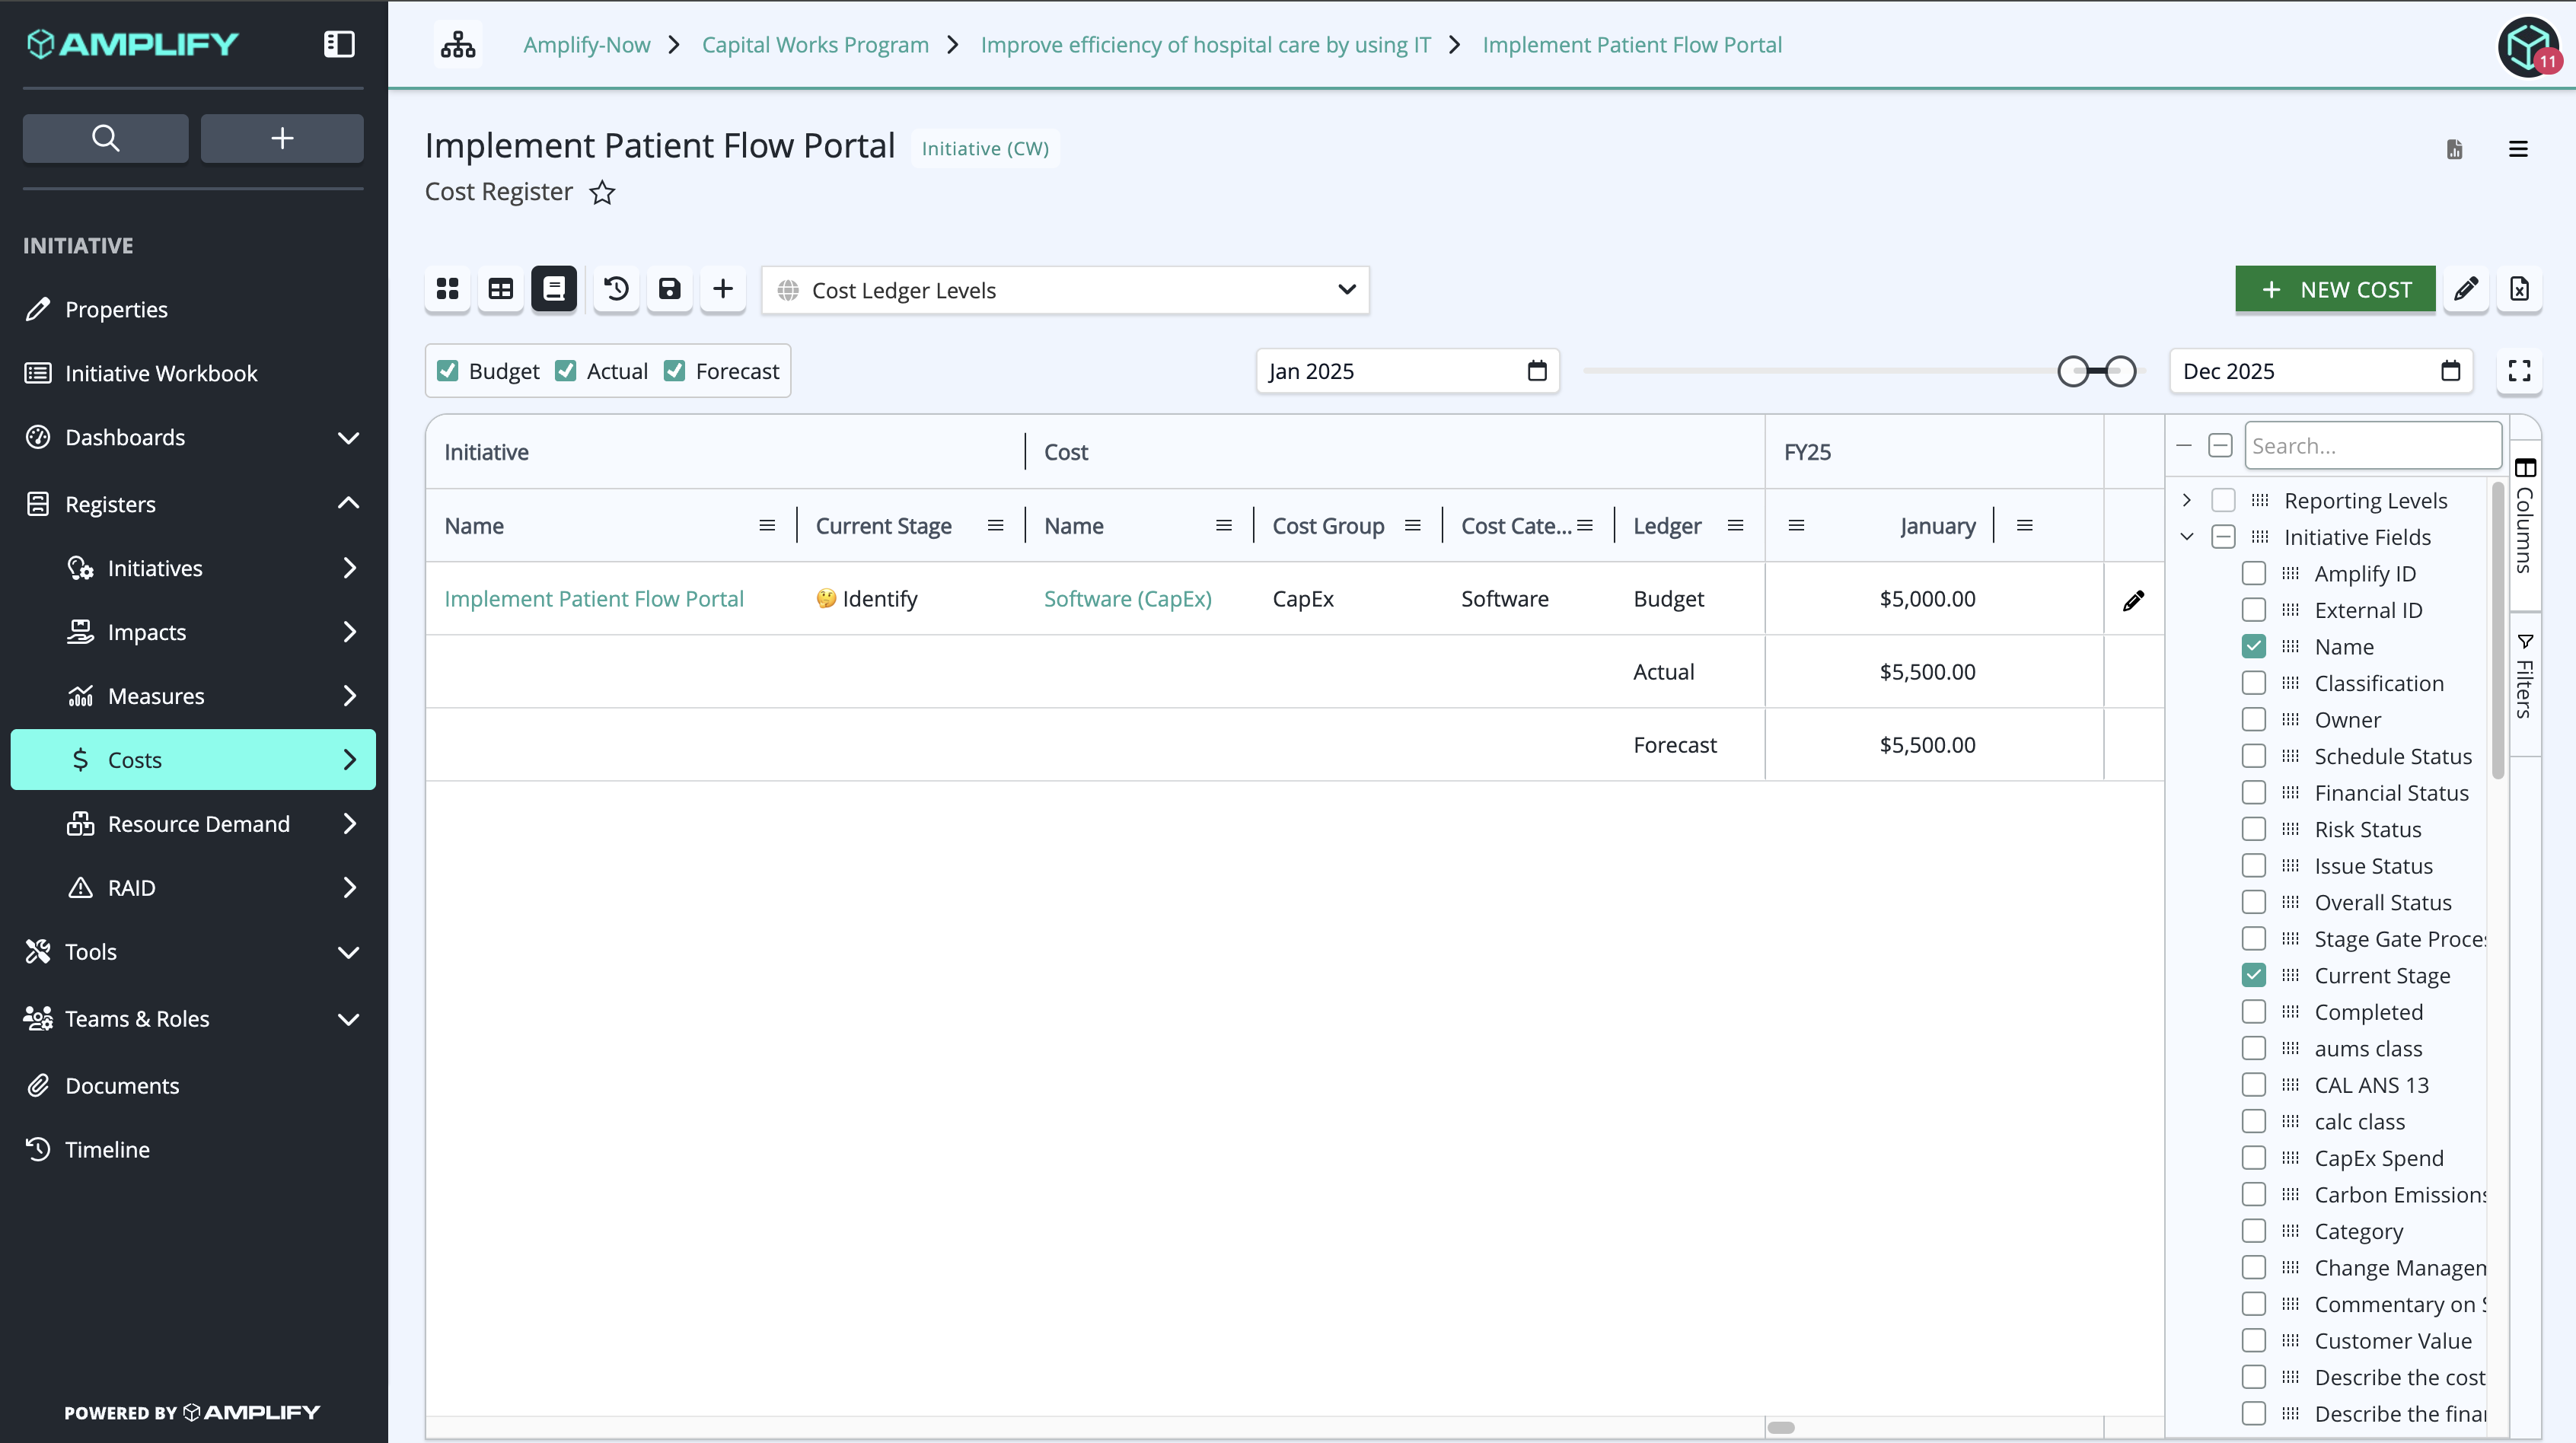Click the columns panel Search field

pos(2373,446)
